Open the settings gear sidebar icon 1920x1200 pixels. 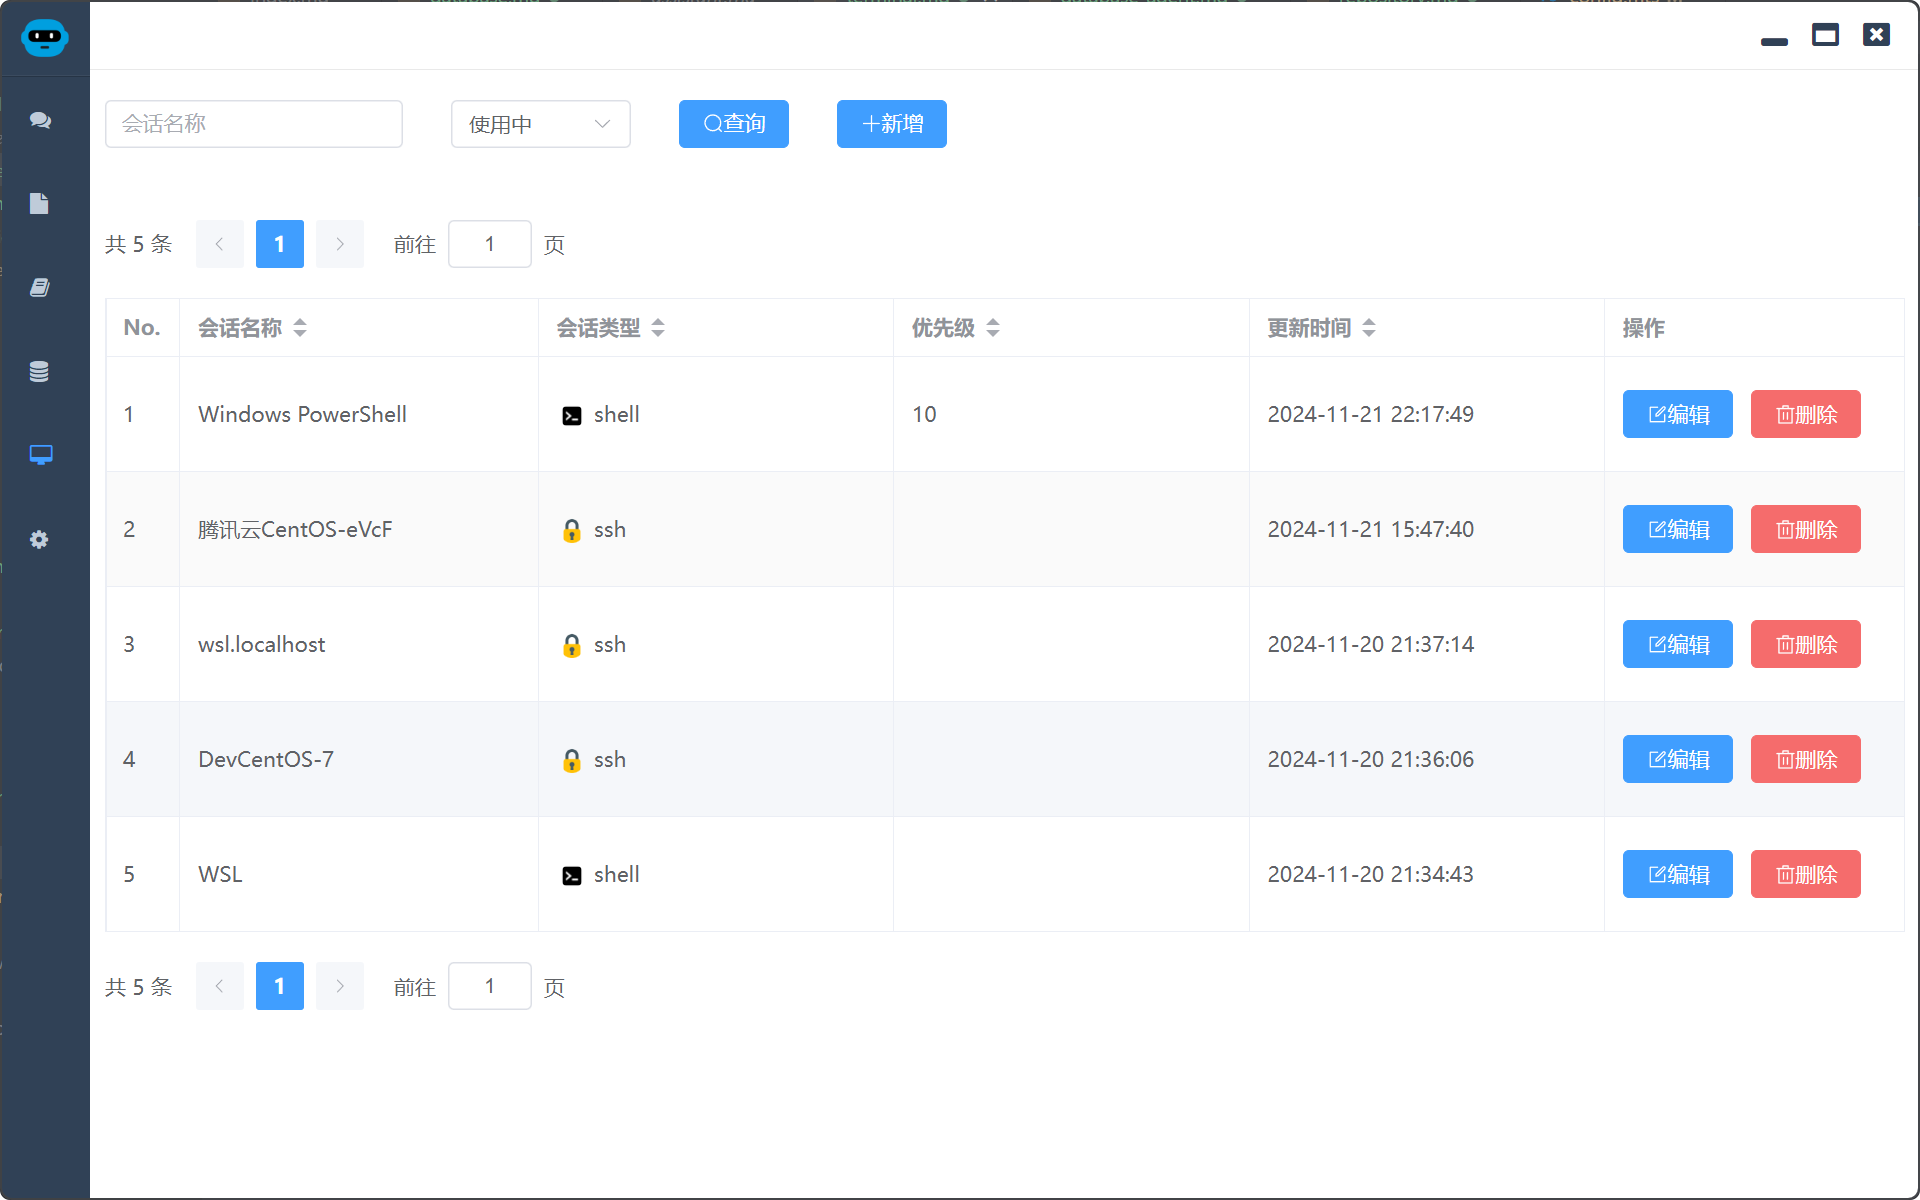pyautogui.click(x=39, y=540)
